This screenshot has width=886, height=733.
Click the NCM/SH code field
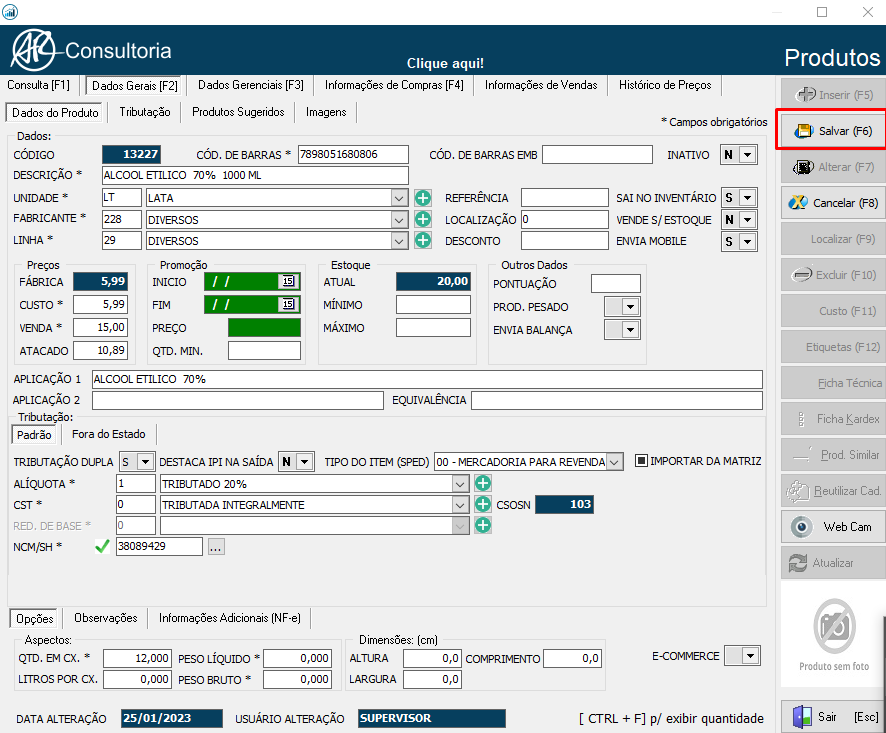[x=159, y=546]
